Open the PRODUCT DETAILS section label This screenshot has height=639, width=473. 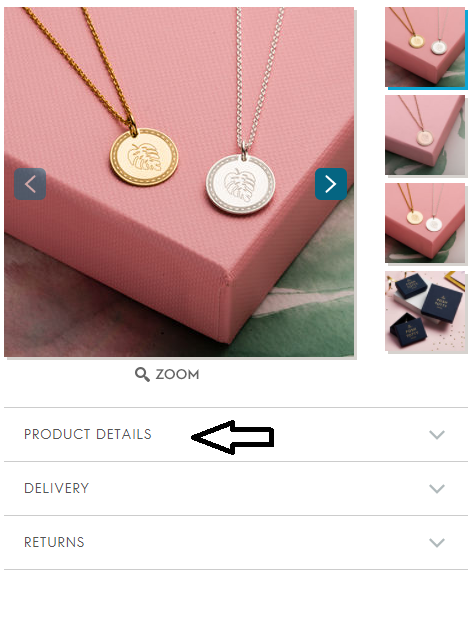(x=88, y=434)
